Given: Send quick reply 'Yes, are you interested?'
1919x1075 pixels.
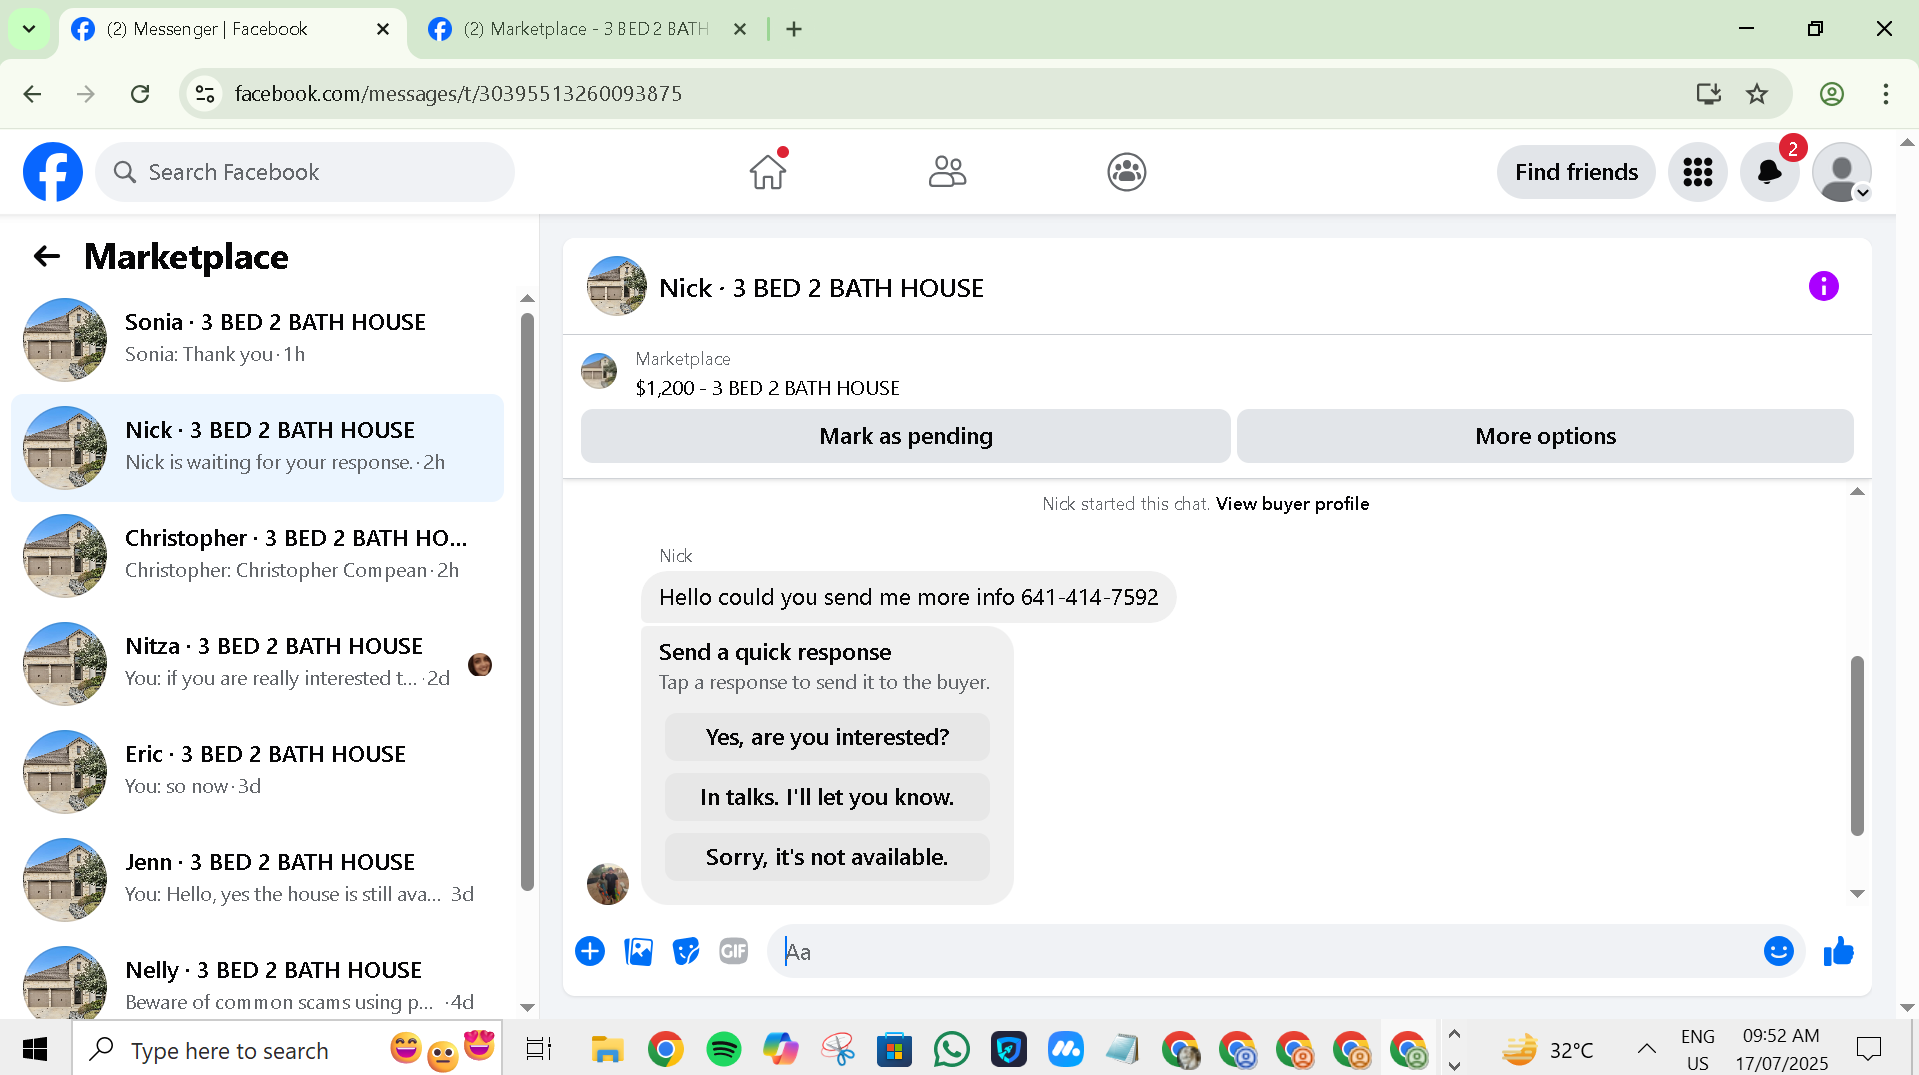Looking at the screenshot, I should 827,737.
